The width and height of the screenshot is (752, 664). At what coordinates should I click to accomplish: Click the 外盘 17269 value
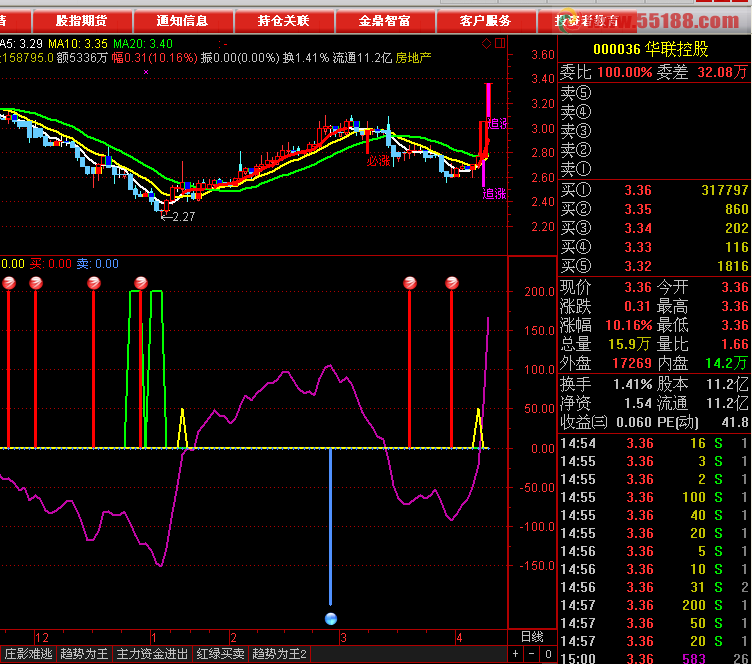coord(632,363)
